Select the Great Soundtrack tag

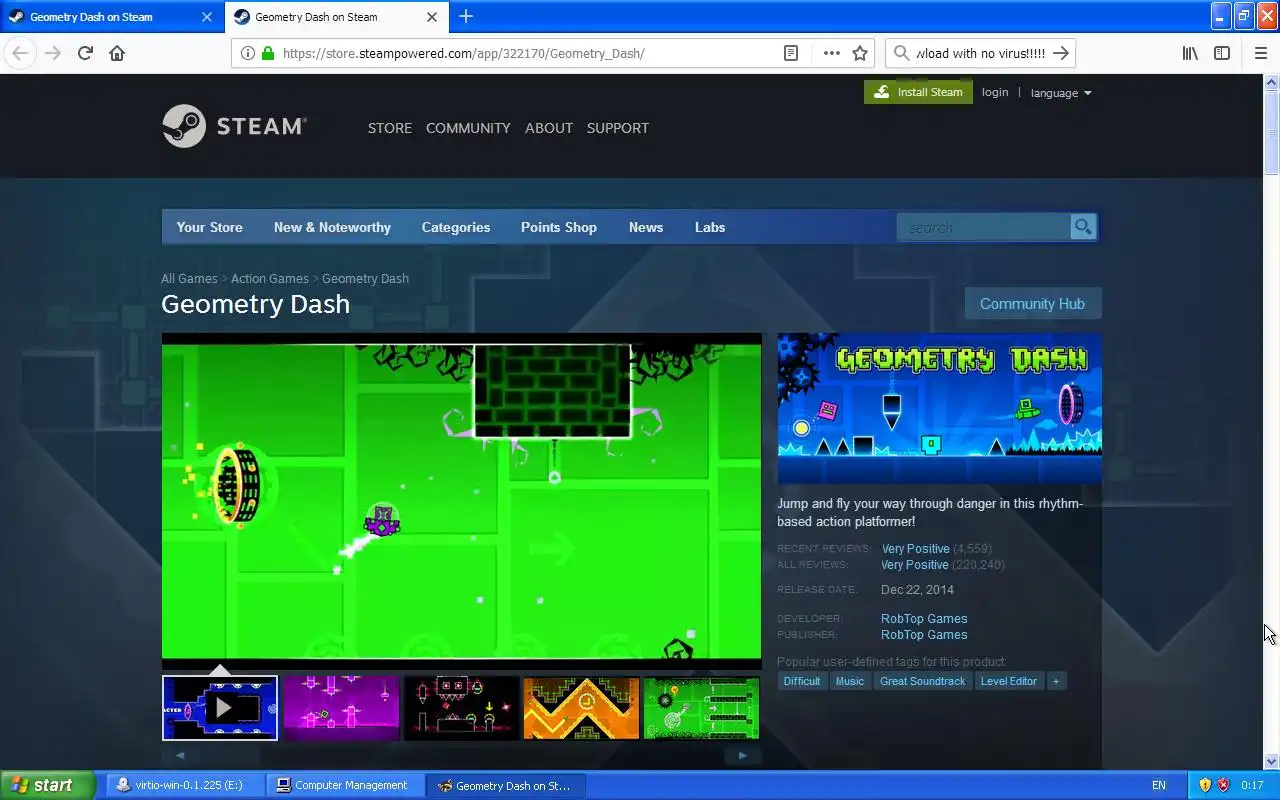pyautogui.click(x=923, y=681)
